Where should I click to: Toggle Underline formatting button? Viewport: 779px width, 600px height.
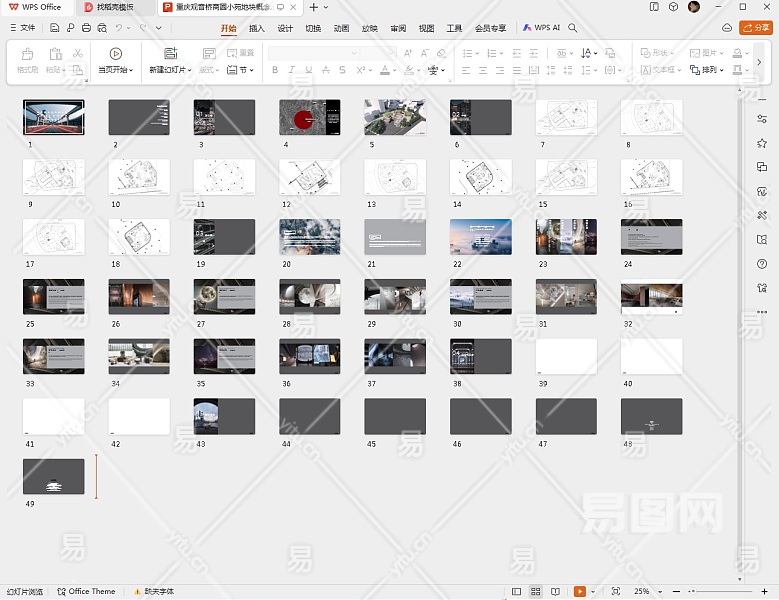pyautogui.click(x=308, y=71)
